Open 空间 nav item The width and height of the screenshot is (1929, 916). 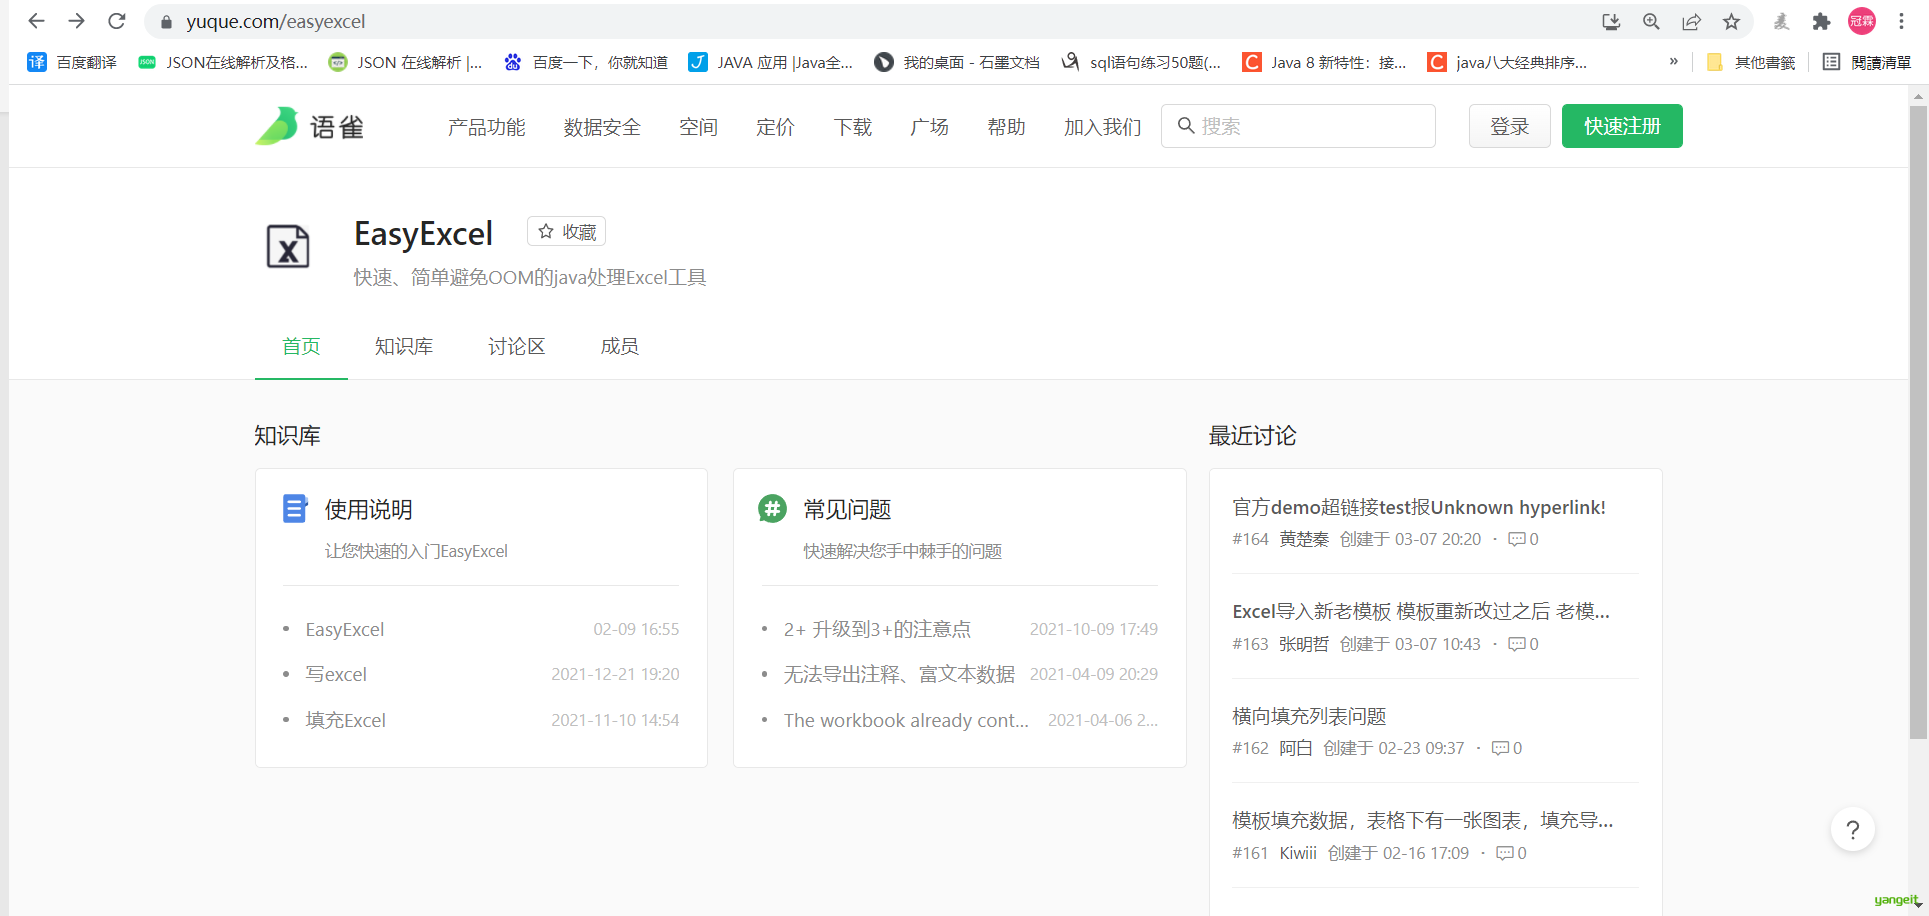(x=698, y=127)
